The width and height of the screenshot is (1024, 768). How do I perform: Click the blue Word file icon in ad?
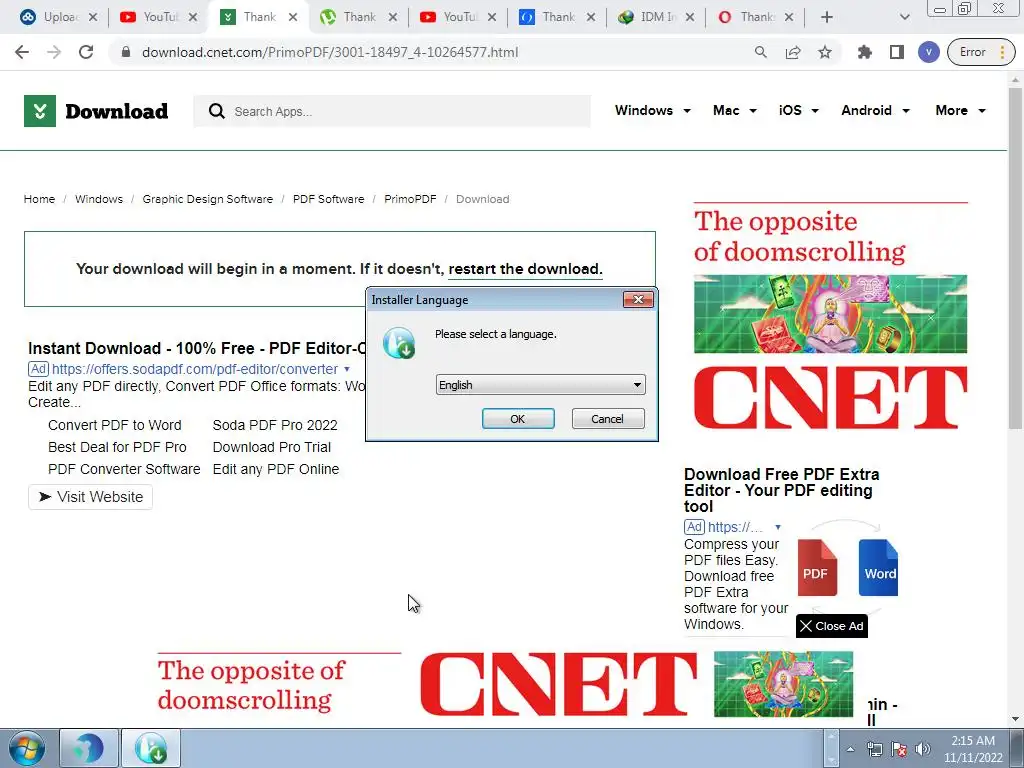pyautogui.click(x=878, y=568)
